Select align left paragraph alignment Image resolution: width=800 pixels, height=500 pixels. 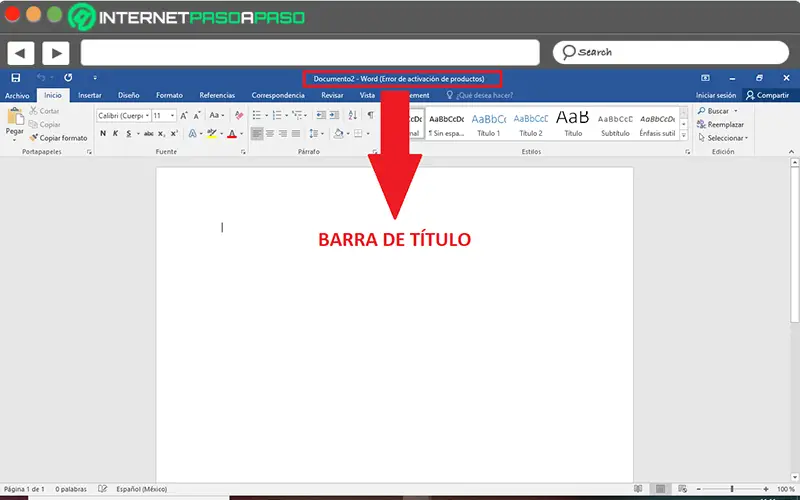[257, 134]
